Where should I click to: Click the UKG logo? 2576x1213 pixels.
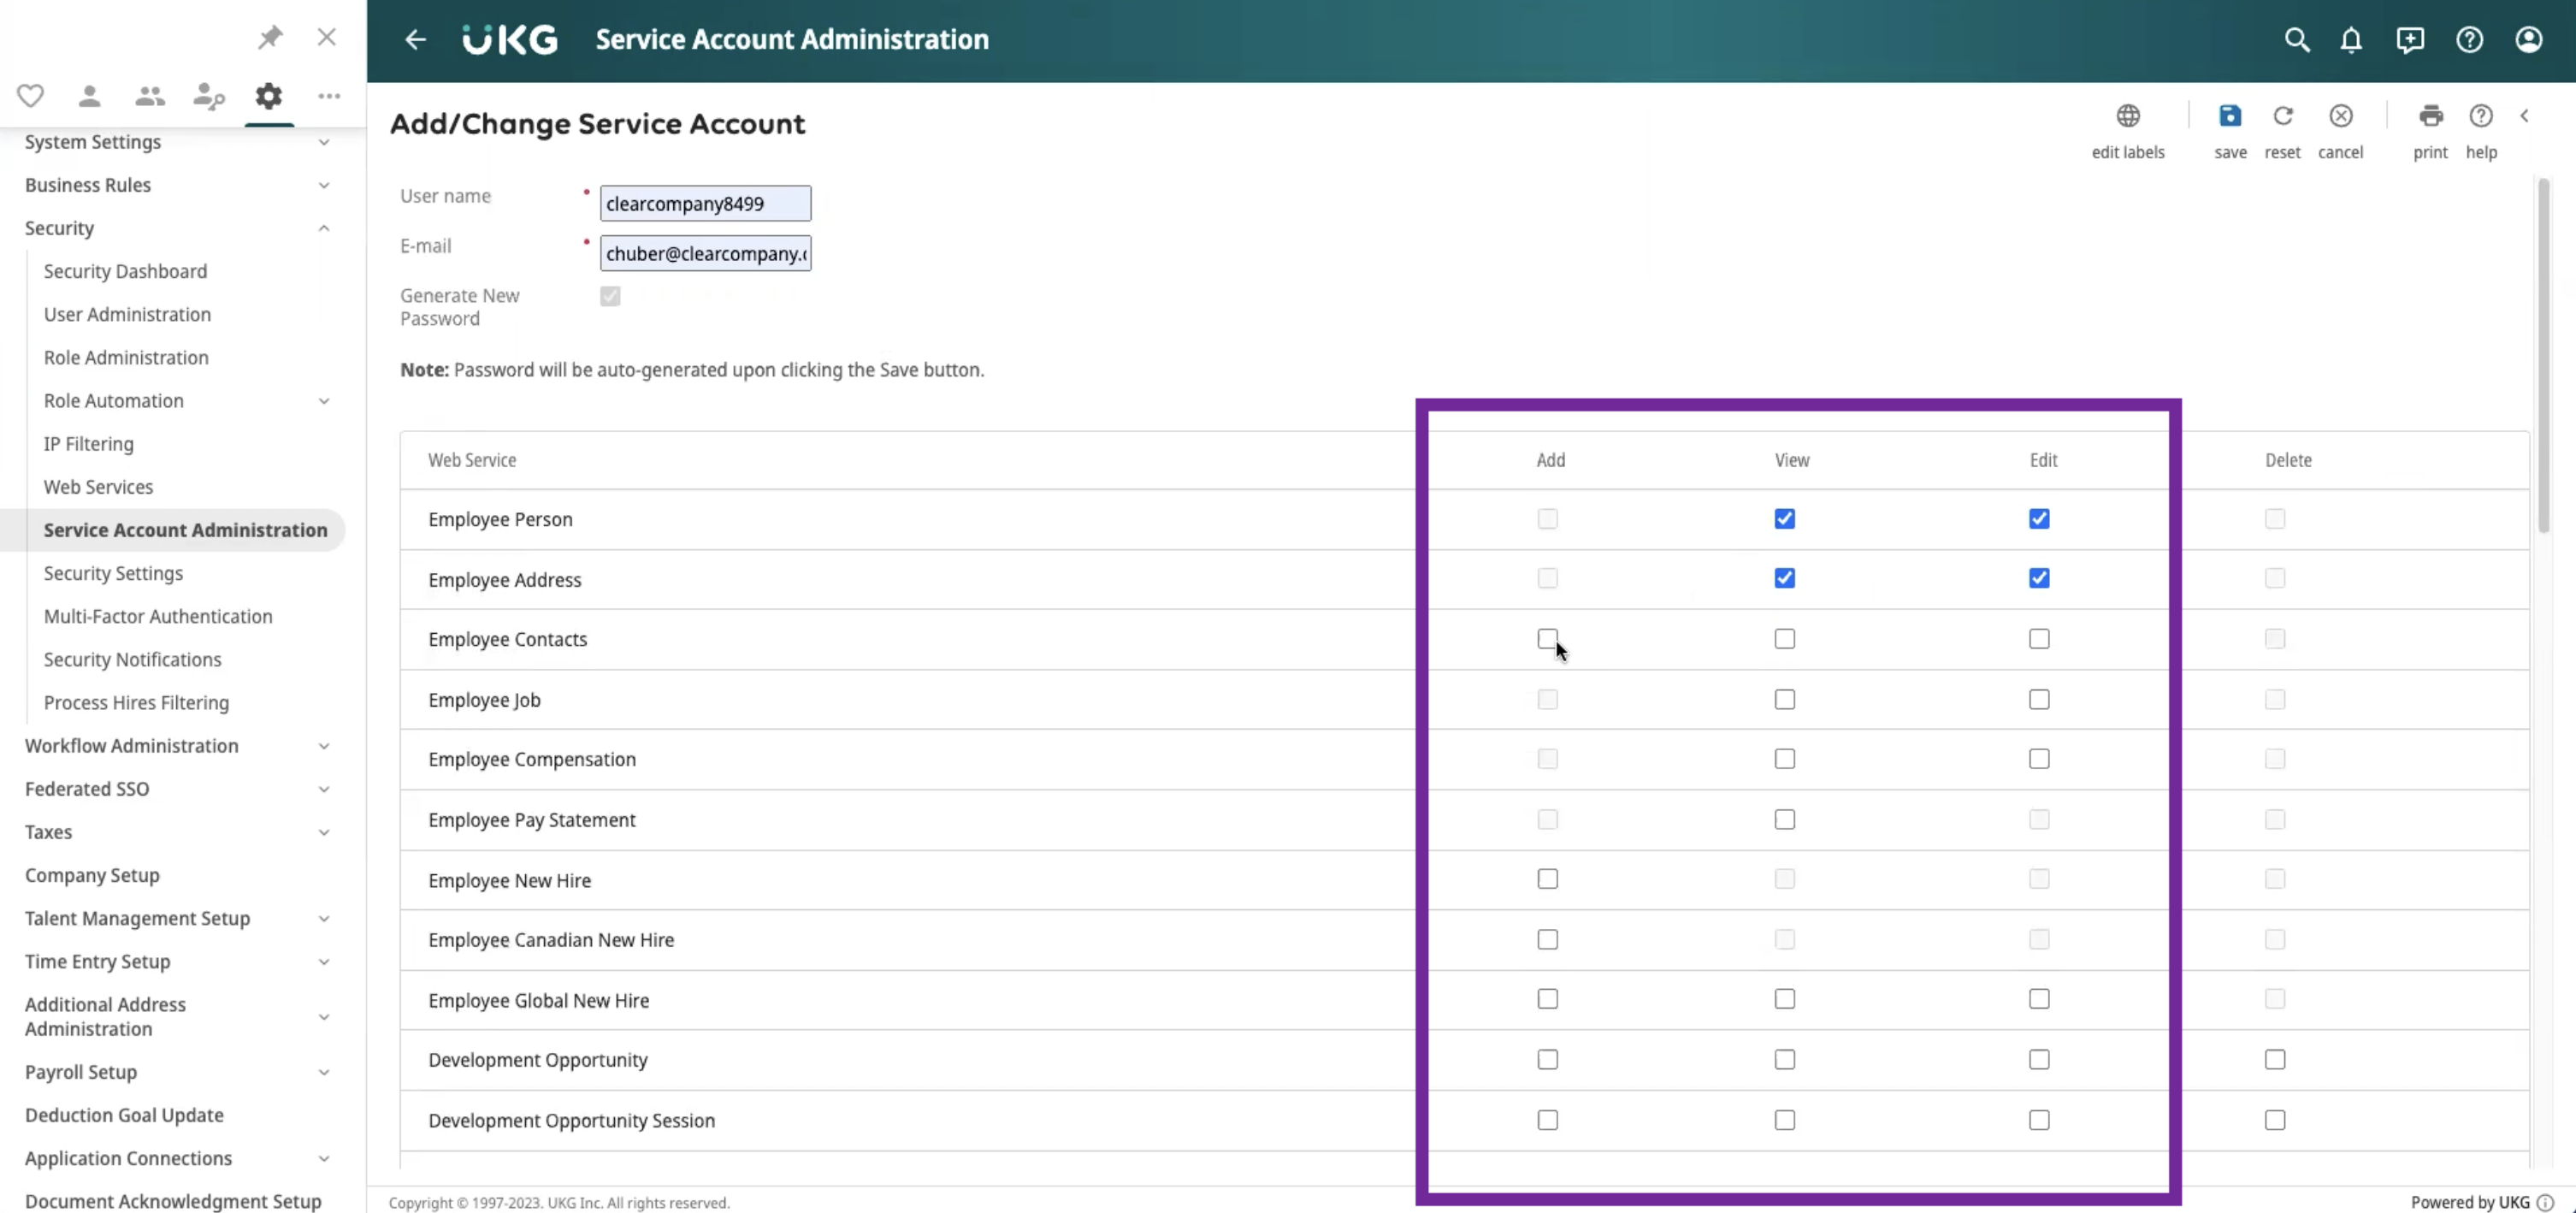[x=510, y=39]
